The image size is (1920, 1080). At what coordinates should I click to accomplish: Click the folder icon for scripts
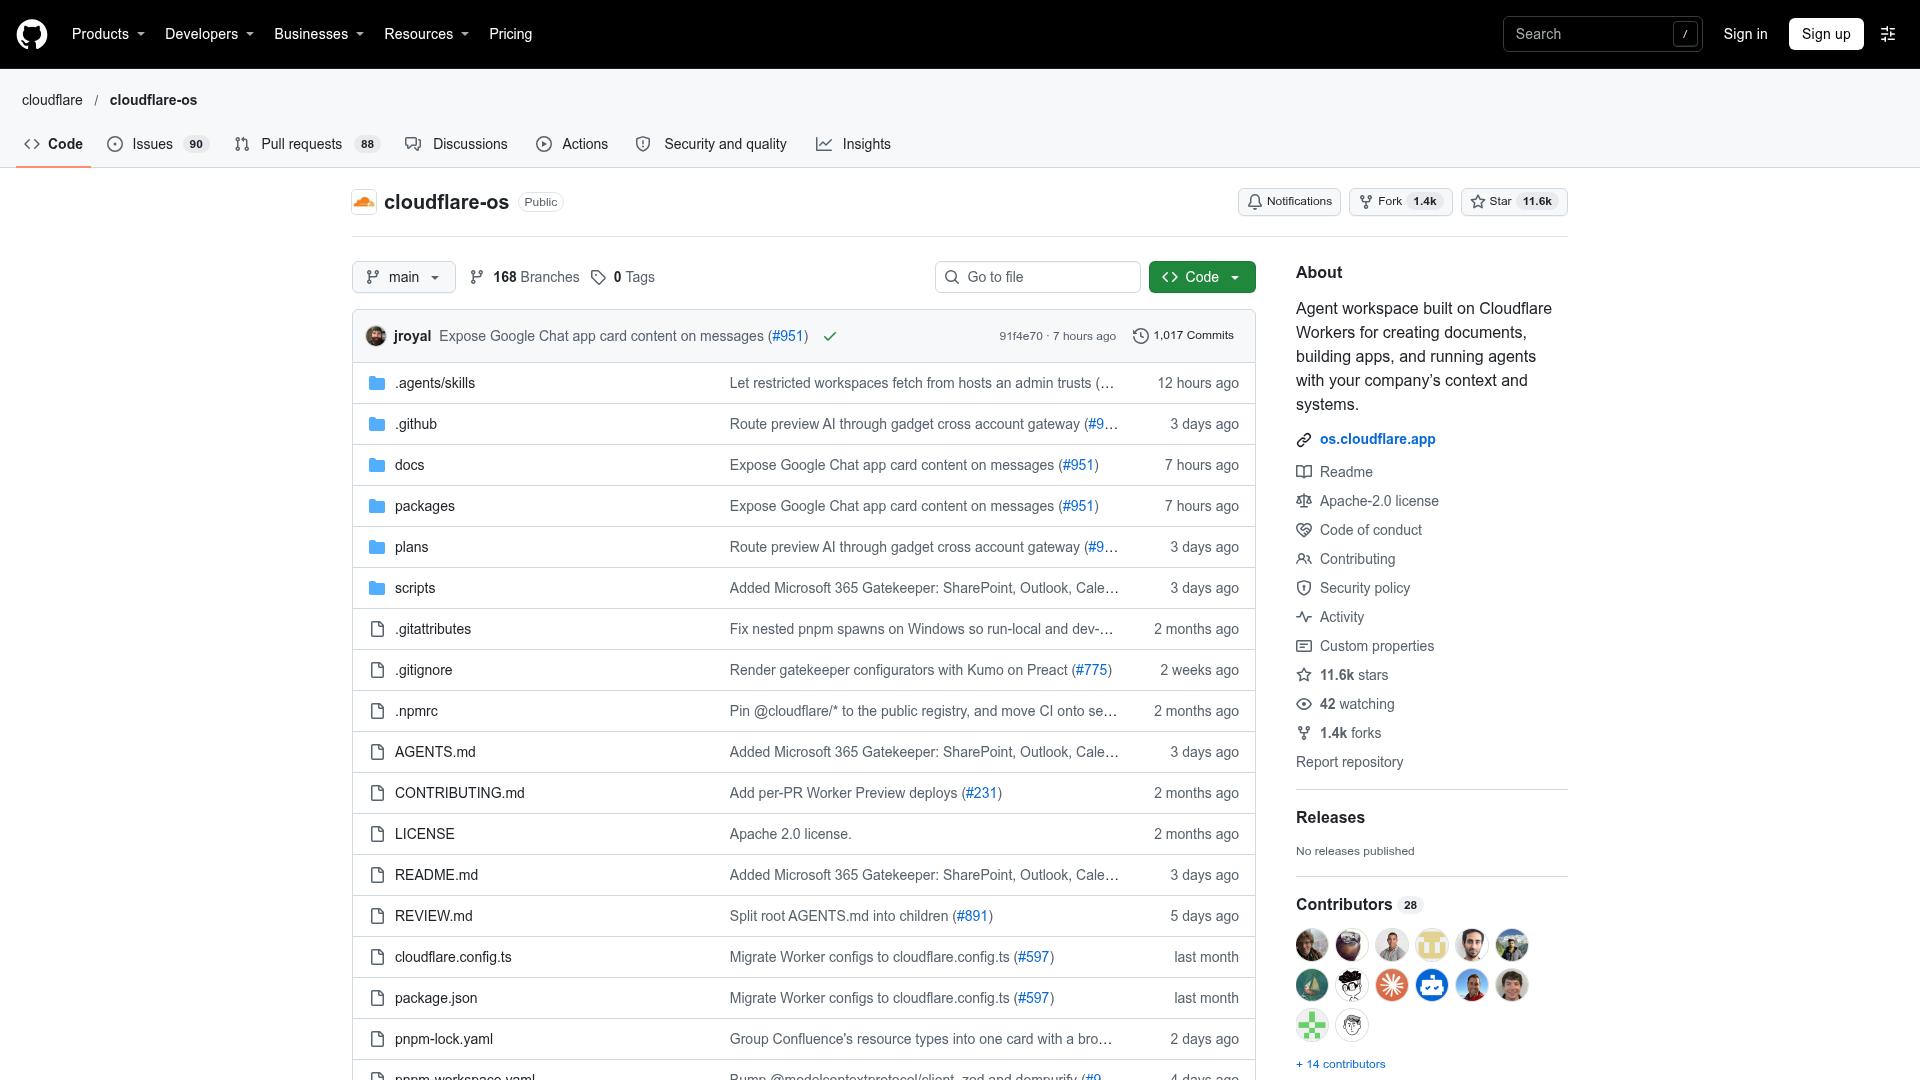[x=377, y=588]
